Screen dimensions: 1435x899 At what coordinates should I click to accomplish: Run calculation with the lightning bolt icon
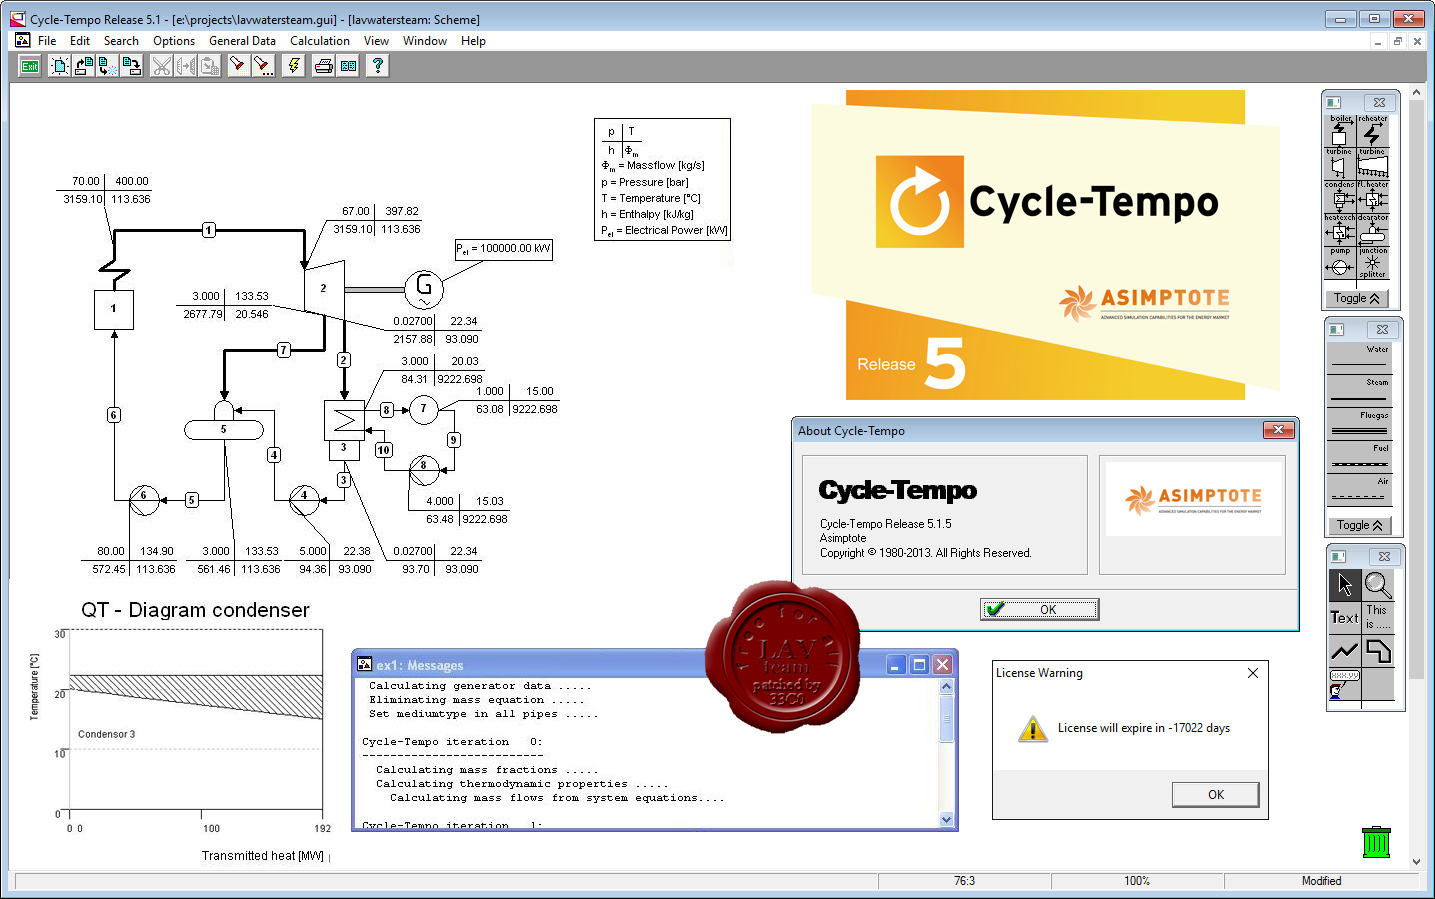pos(293,66)
